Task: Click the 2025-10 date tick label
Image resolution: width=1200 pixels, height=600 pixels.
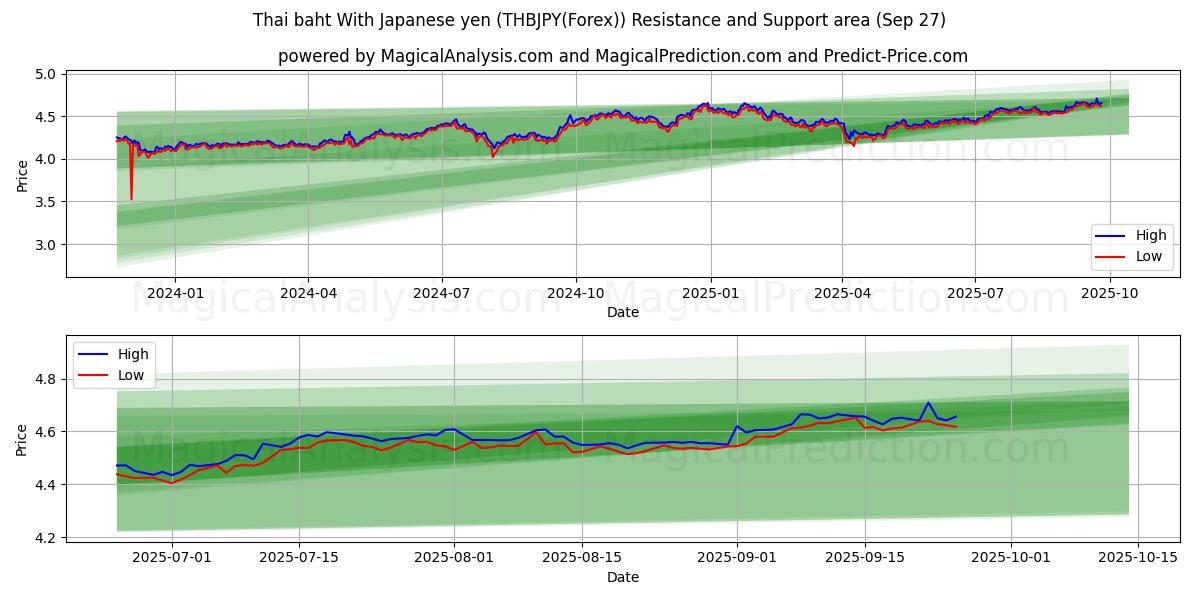Action: click(x=1109, y=293)
